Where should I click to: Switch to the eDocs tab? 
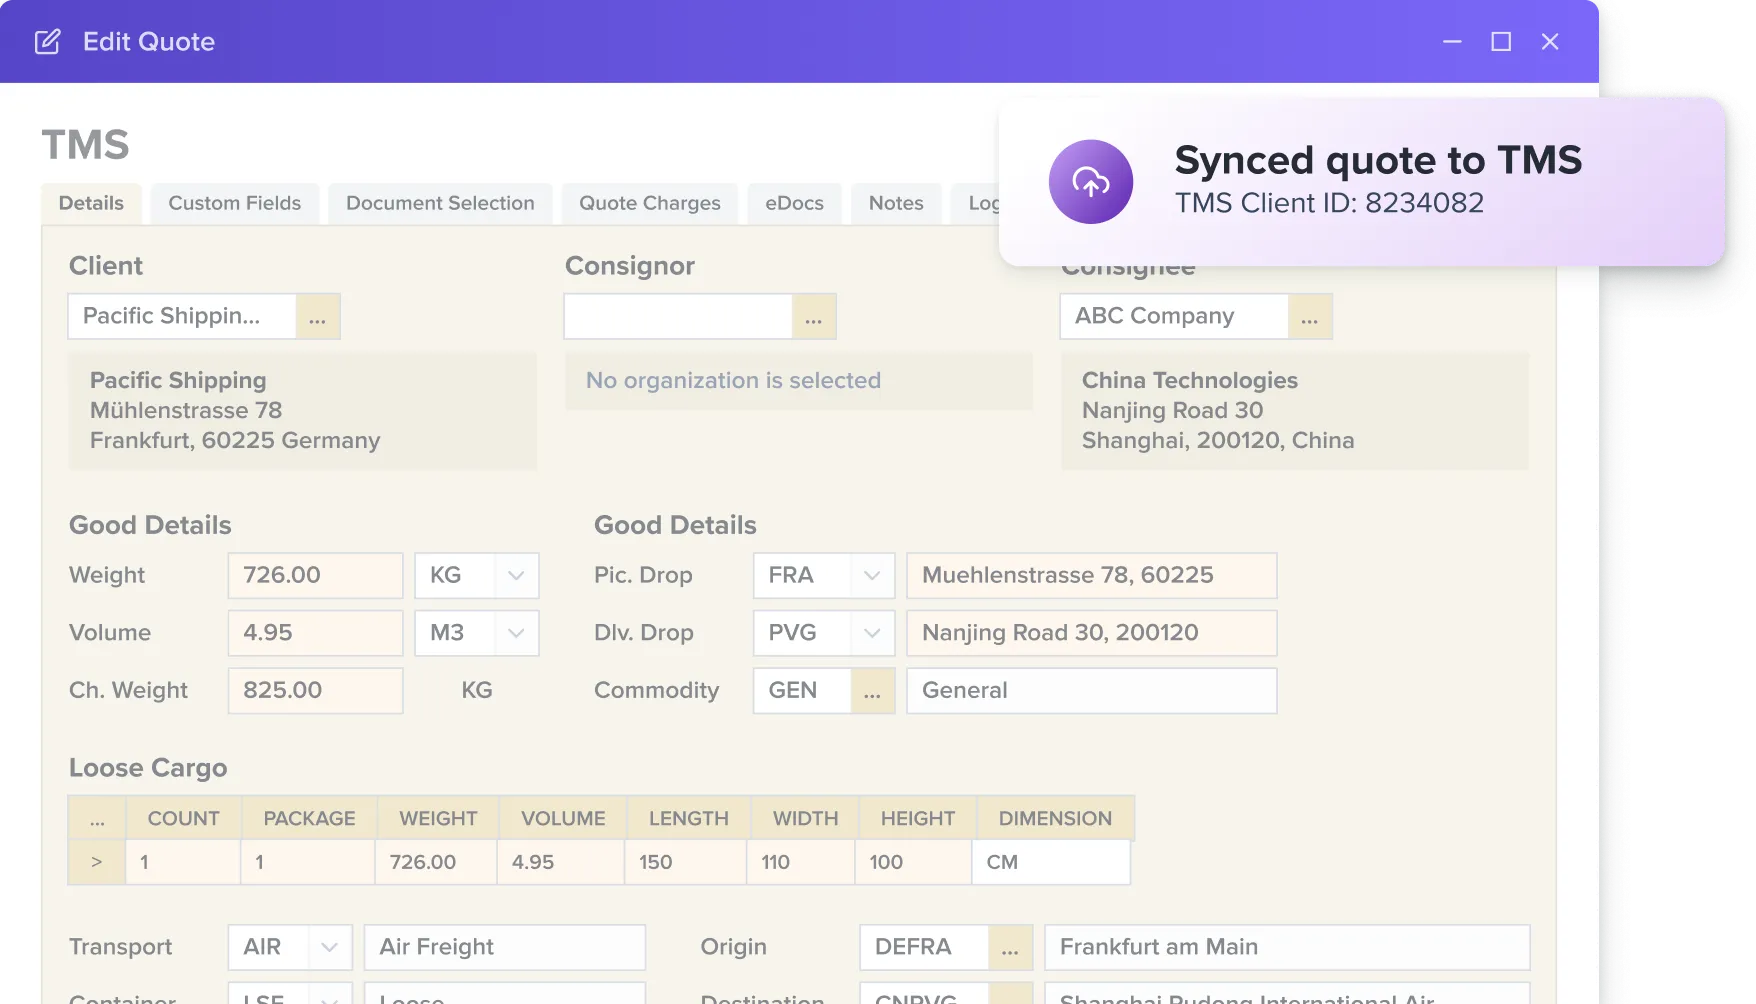(794, 203)
